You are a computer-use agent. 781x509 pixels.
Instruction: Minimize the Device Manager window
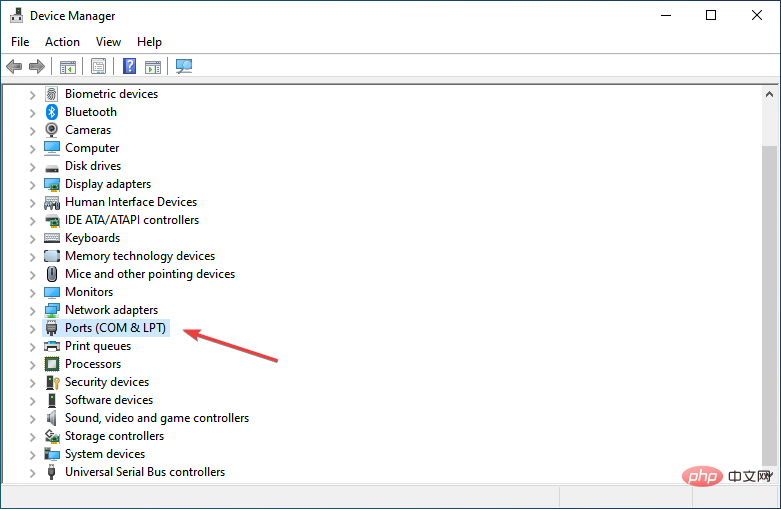666,15
